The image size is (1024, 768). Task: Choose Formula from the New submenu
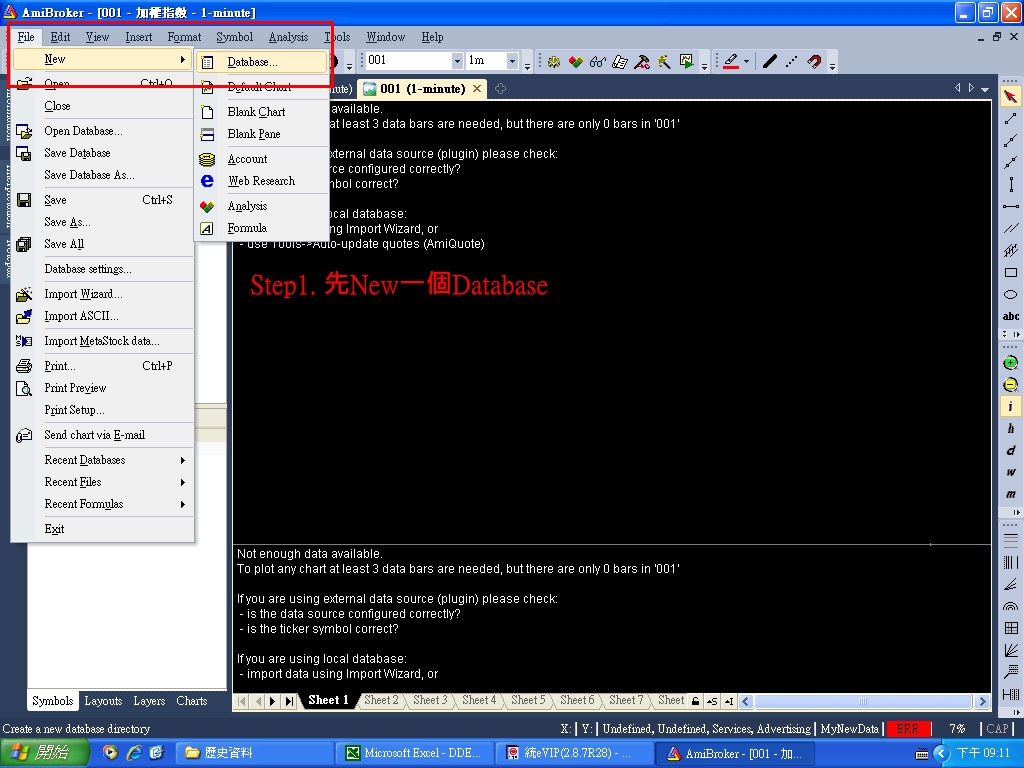click(x=262, y=228)
